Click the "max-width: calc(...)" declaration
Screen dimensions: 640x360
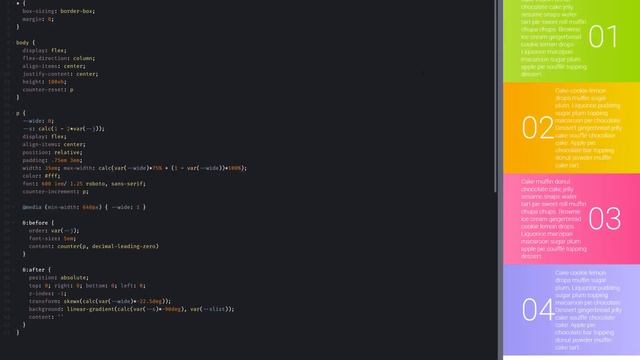(x=155, y=168)
